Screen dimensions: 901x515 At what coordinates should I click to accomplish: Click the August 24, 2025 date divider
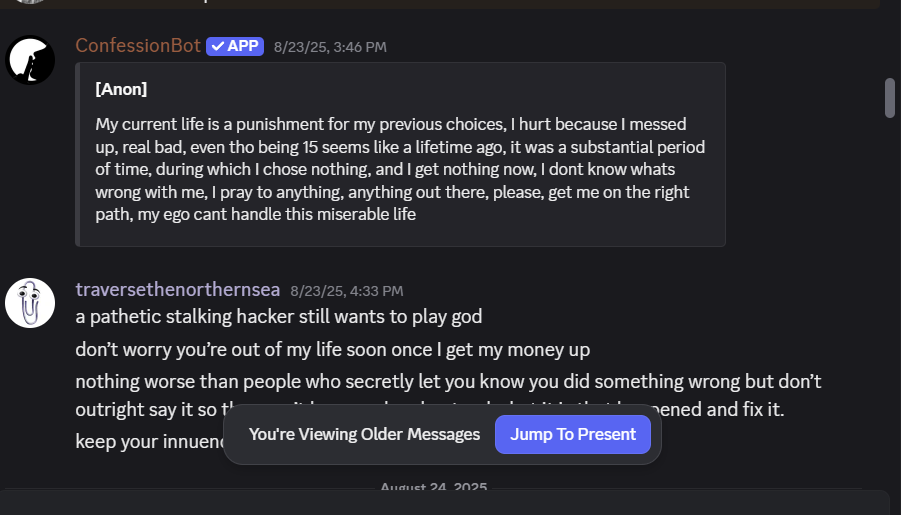point(433,488)
